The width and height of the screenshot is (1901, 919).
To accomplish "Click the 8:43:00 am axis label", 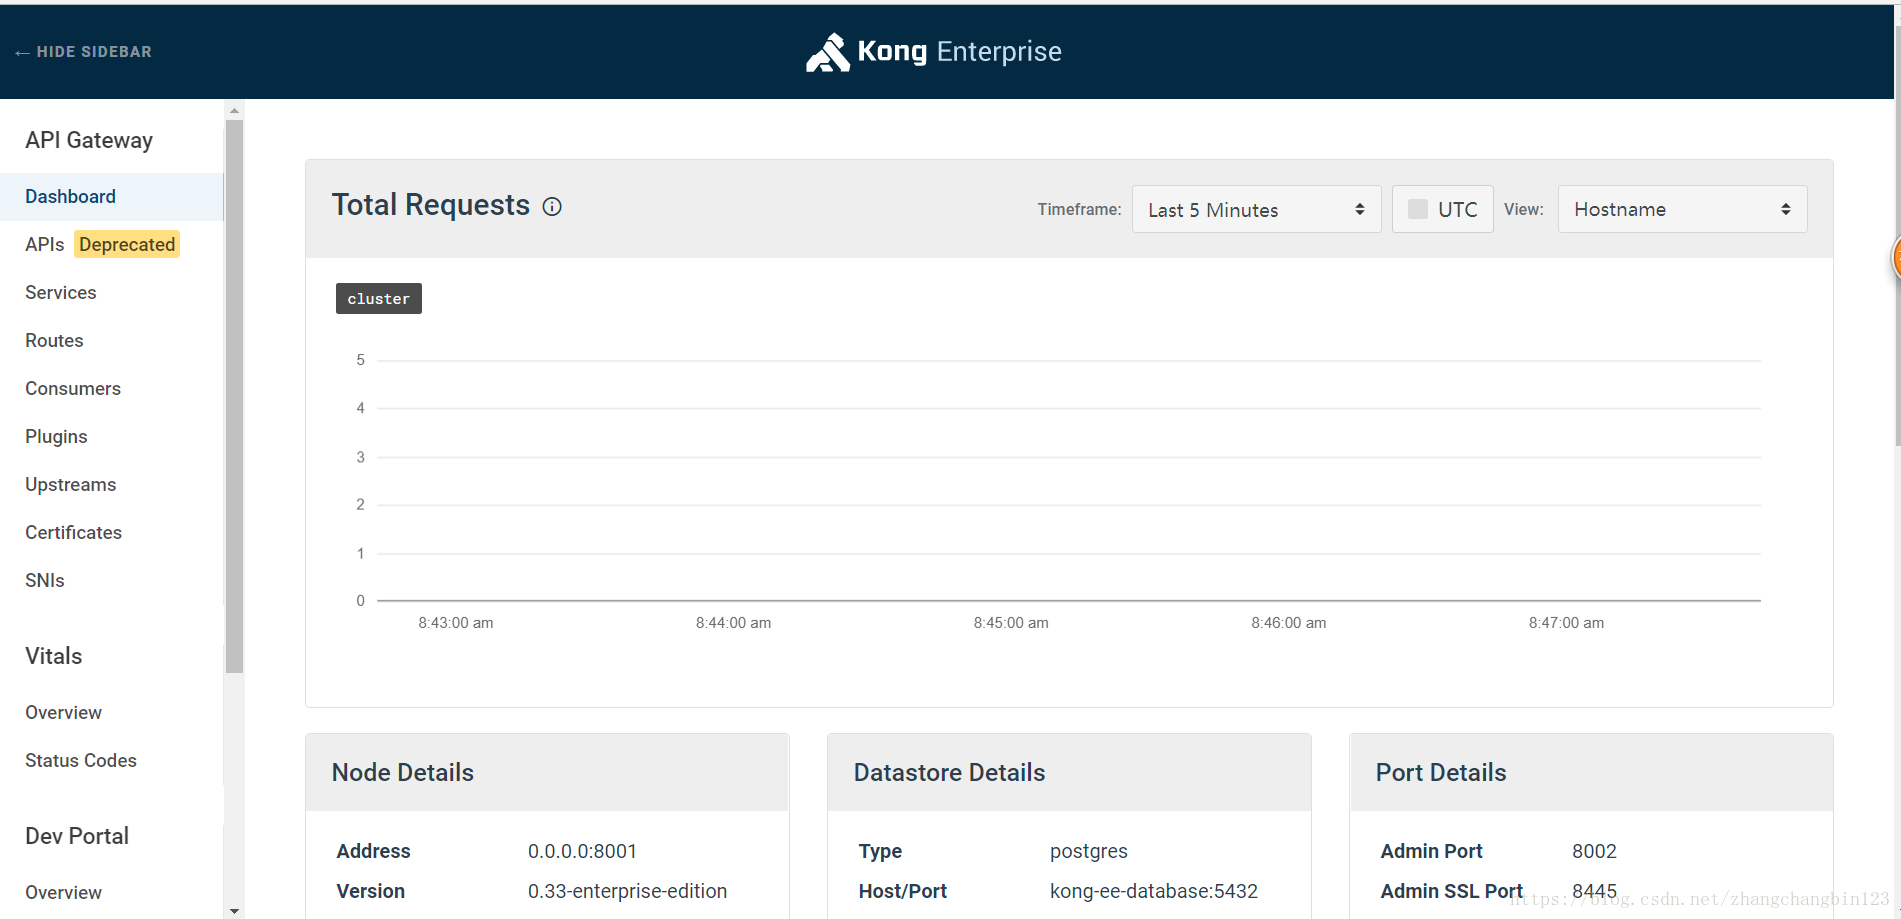I will [456, 623].
